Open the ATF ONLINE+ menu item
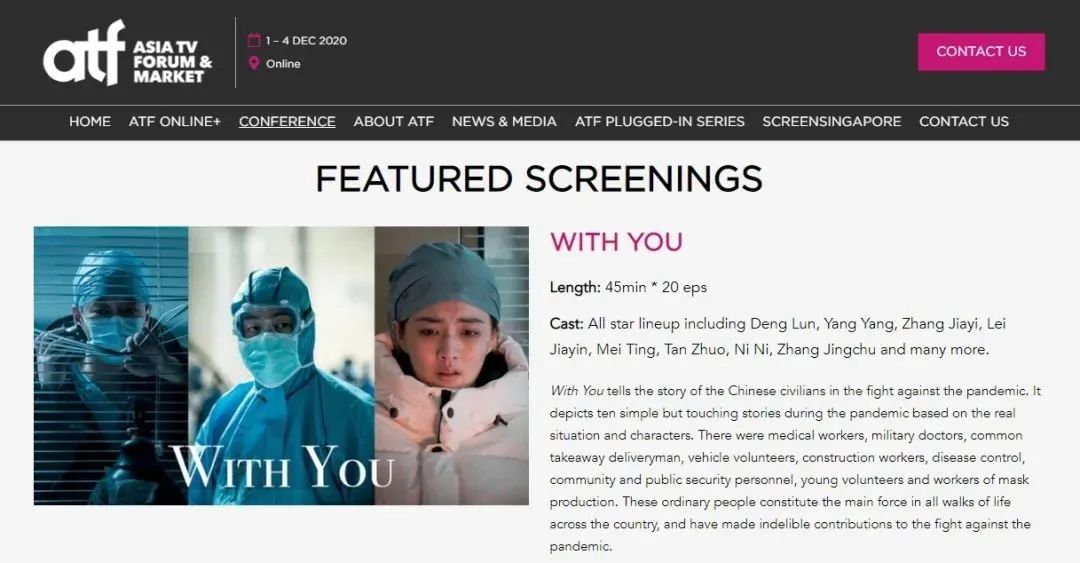Screen dimensions: 1080x563 [x=174, y=122]
